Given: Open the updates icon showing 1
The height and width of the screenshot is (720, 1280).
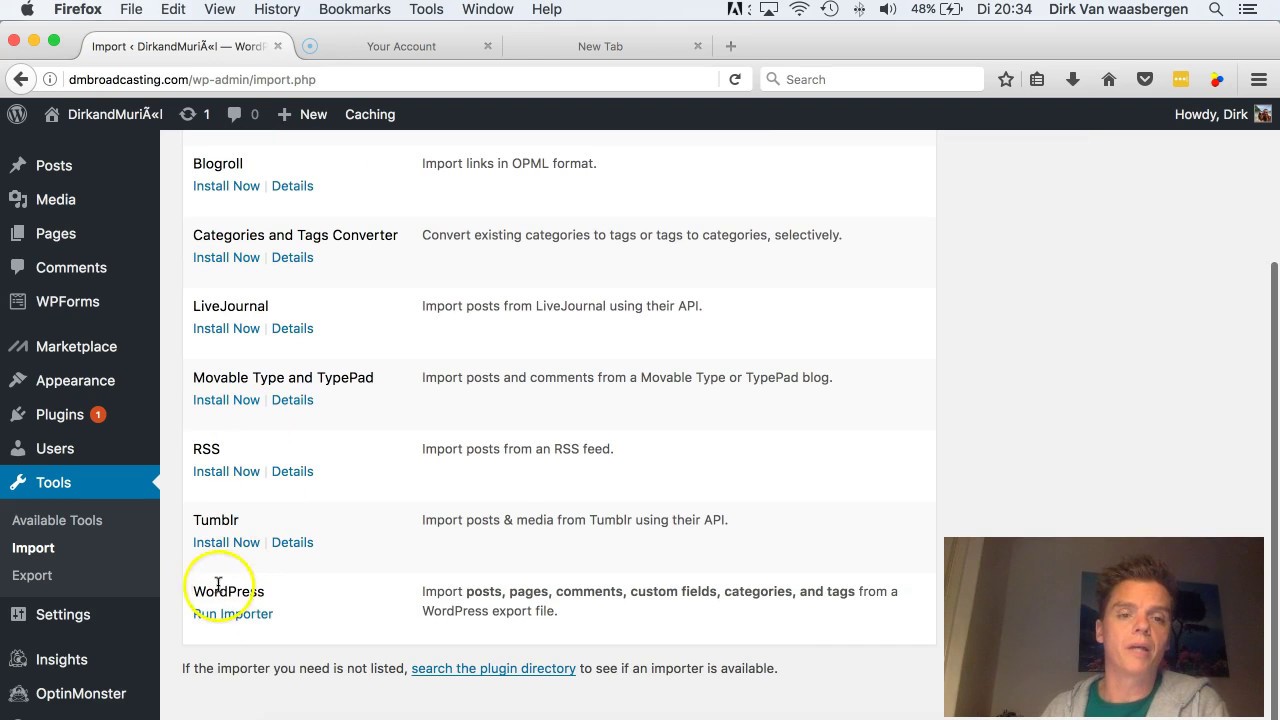Looking at the screenshot, I should click(x=195, y=114).
